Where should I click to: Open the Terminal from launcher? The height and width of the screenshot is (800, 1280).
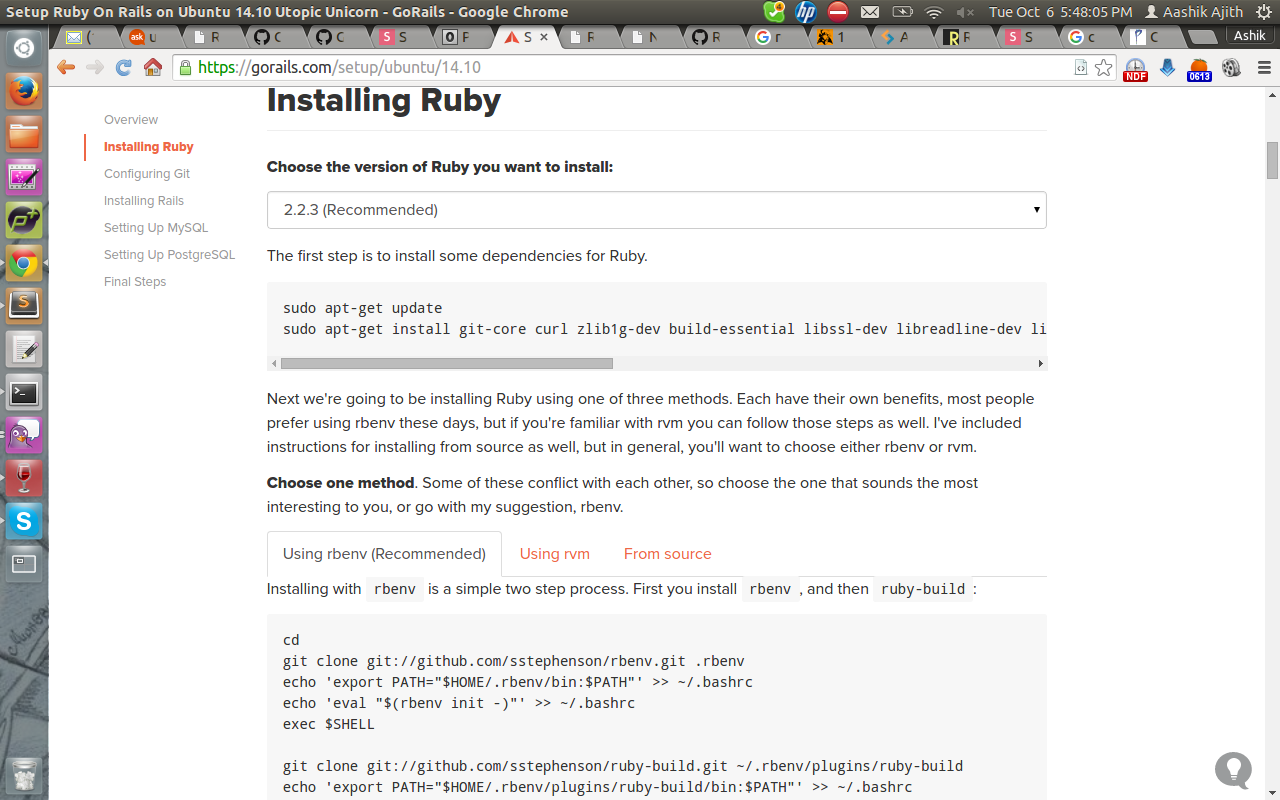(x=24, y=392)
